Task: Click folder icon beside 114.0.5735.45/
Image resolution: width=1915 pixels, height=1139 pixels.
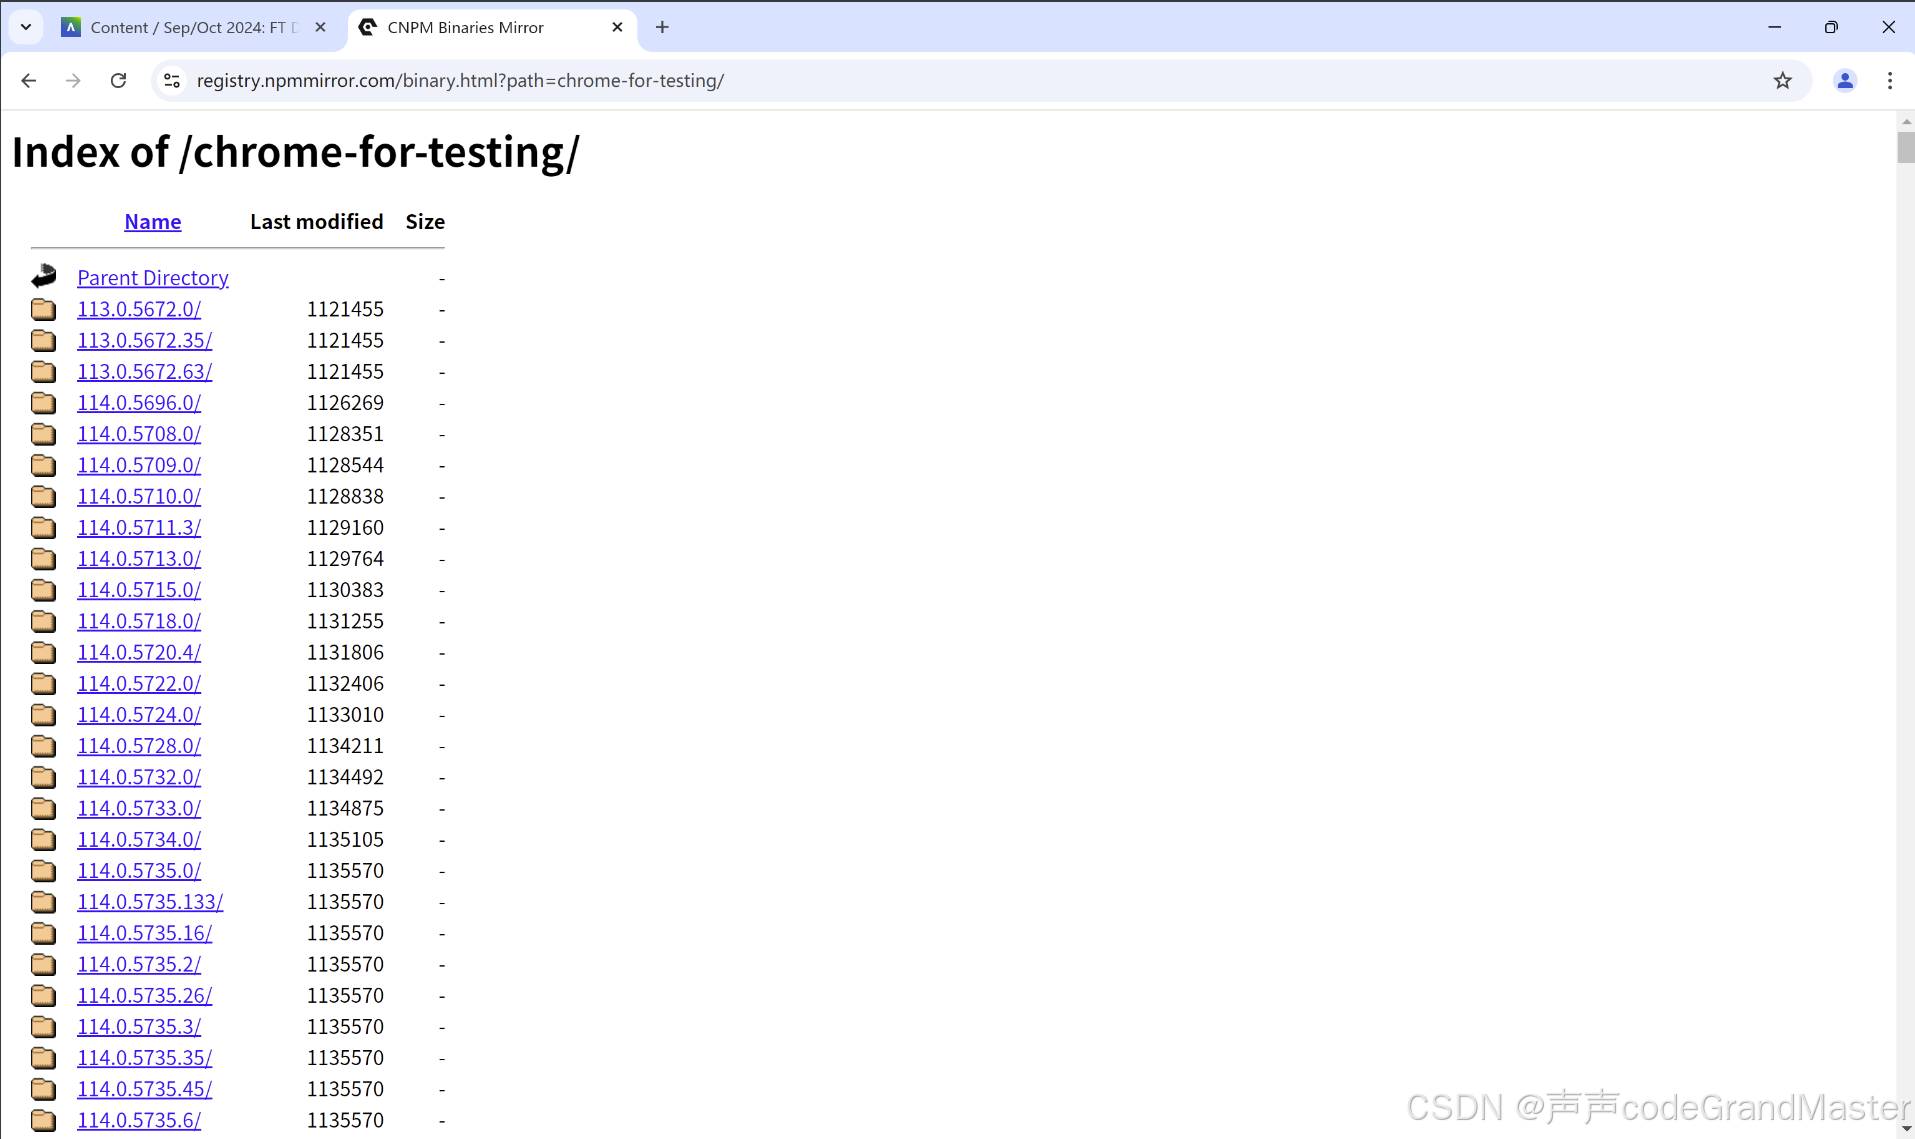Action: 43,1088
